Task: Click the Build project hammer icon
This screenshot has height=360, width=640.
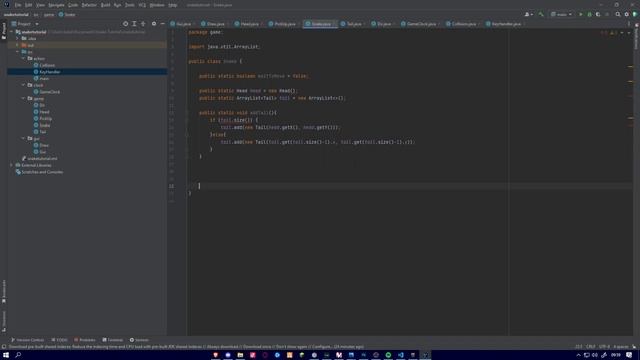Action: pyautogui.click(x=541, y=14)
